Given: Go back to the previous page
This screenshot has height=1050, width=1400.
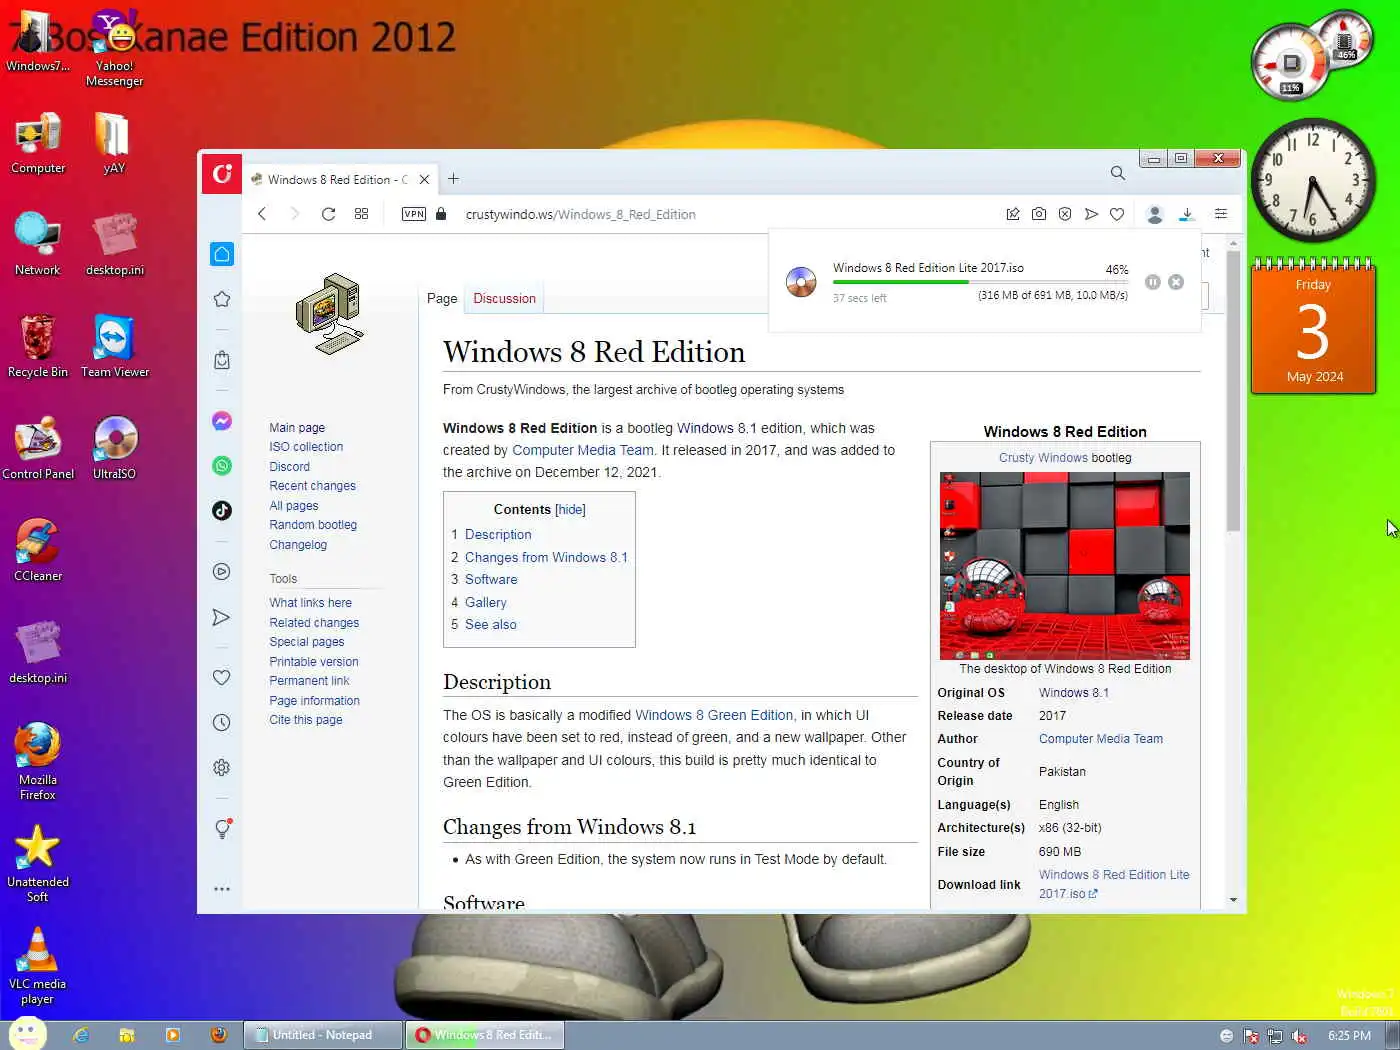Looking at the screenshot, I should click(x=262, y=214).
